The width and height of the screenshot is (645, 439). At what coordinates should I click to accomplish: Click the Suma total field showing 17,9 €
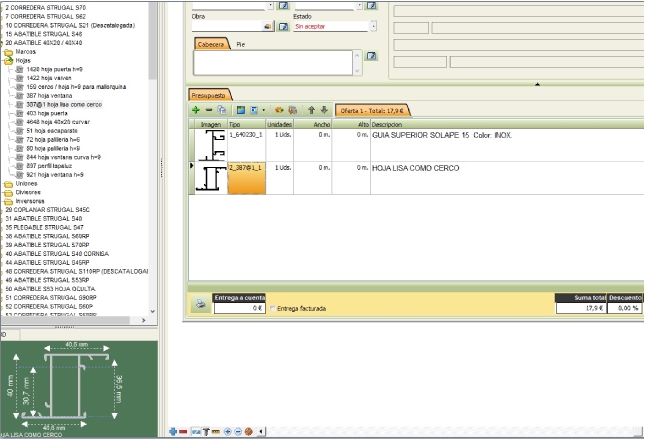pos(581,308)
